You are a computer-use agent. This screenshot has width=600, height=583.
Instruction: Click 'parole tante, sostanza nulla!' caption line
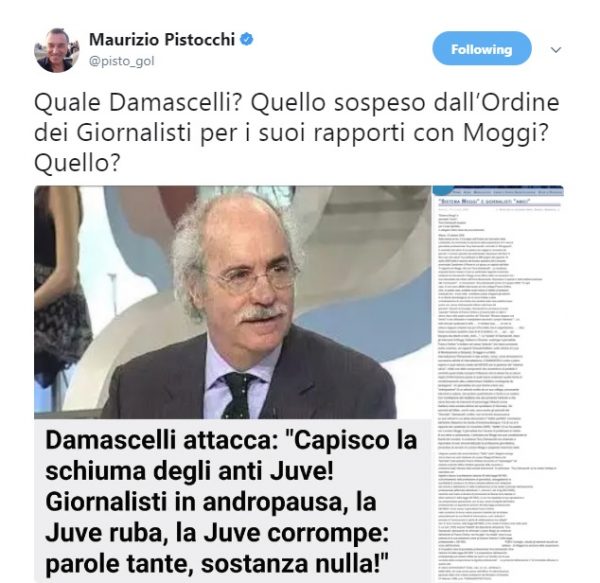[x=217, y=564]
